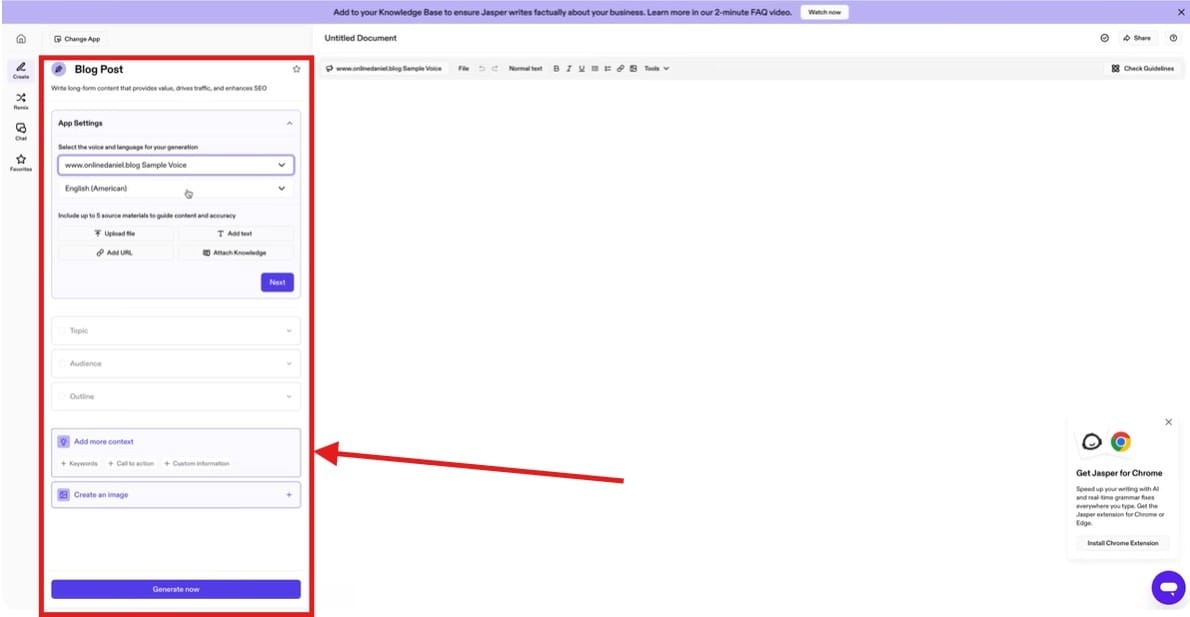Collapse the App Settings section

(288, 122)
